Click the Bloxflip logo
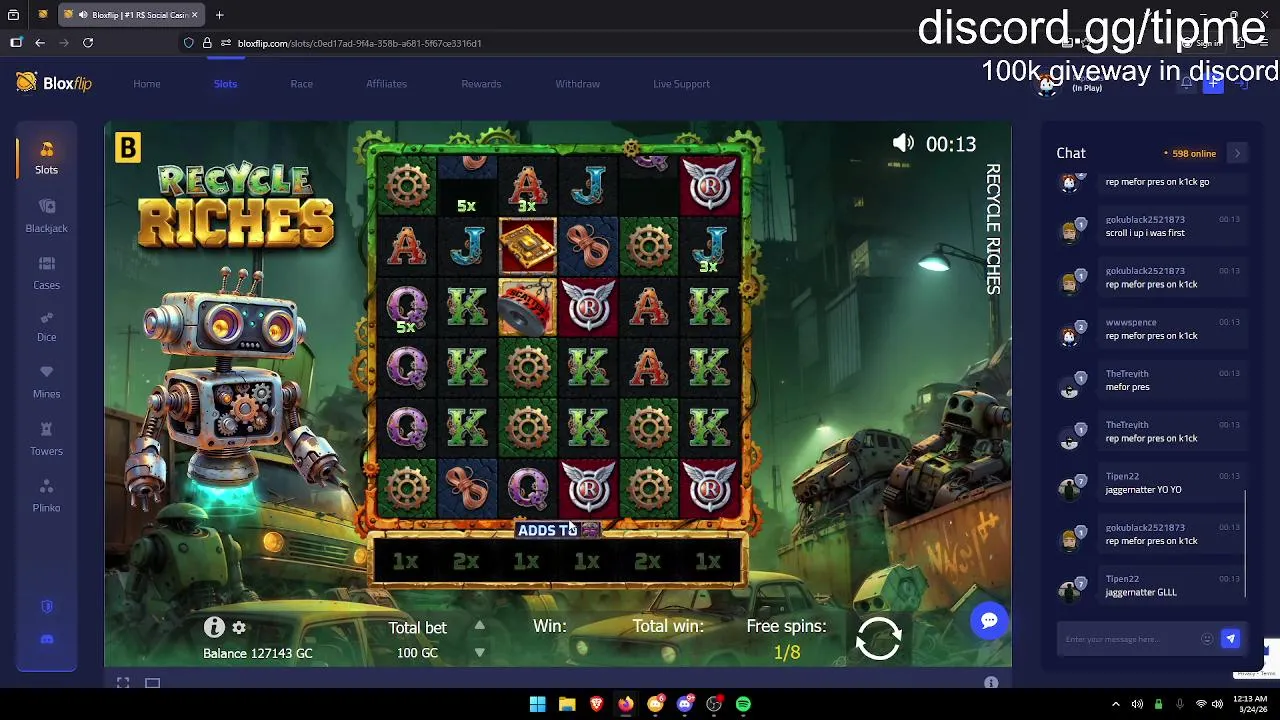 [54, 83]
